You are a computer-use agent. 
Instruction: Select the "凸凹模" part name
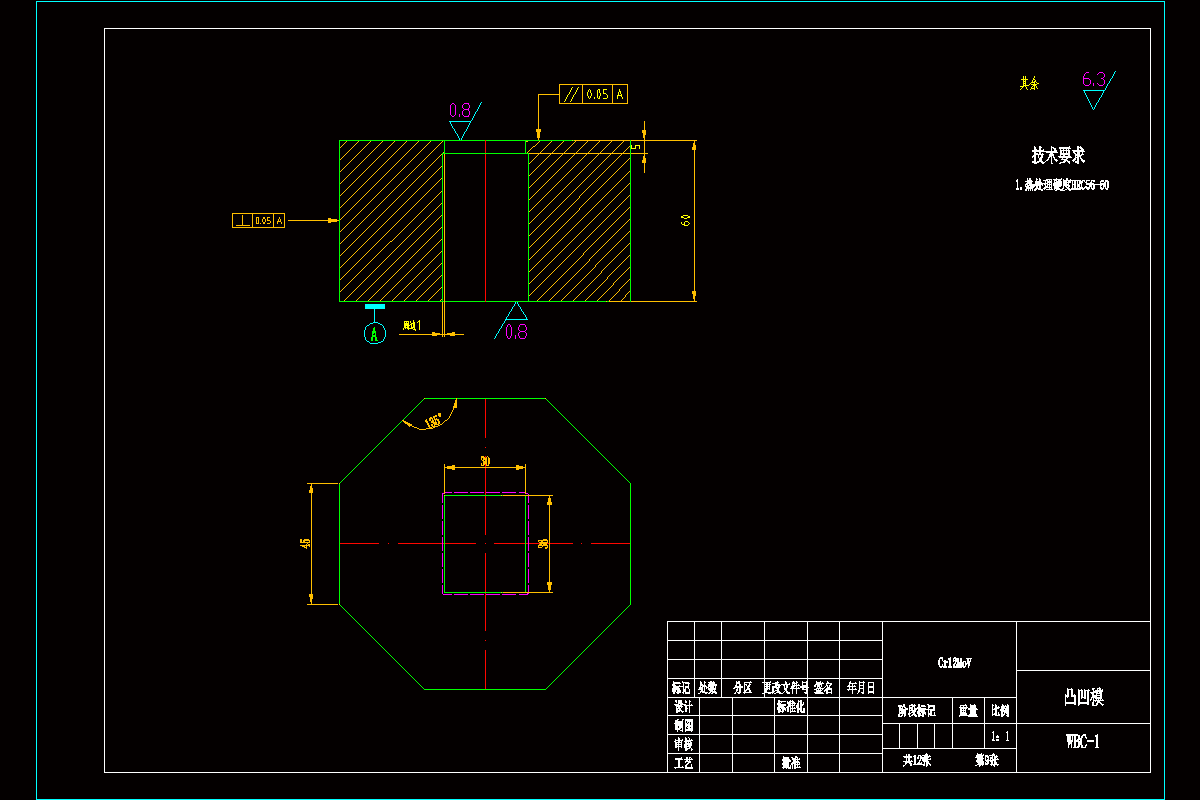coord(1083,697)
